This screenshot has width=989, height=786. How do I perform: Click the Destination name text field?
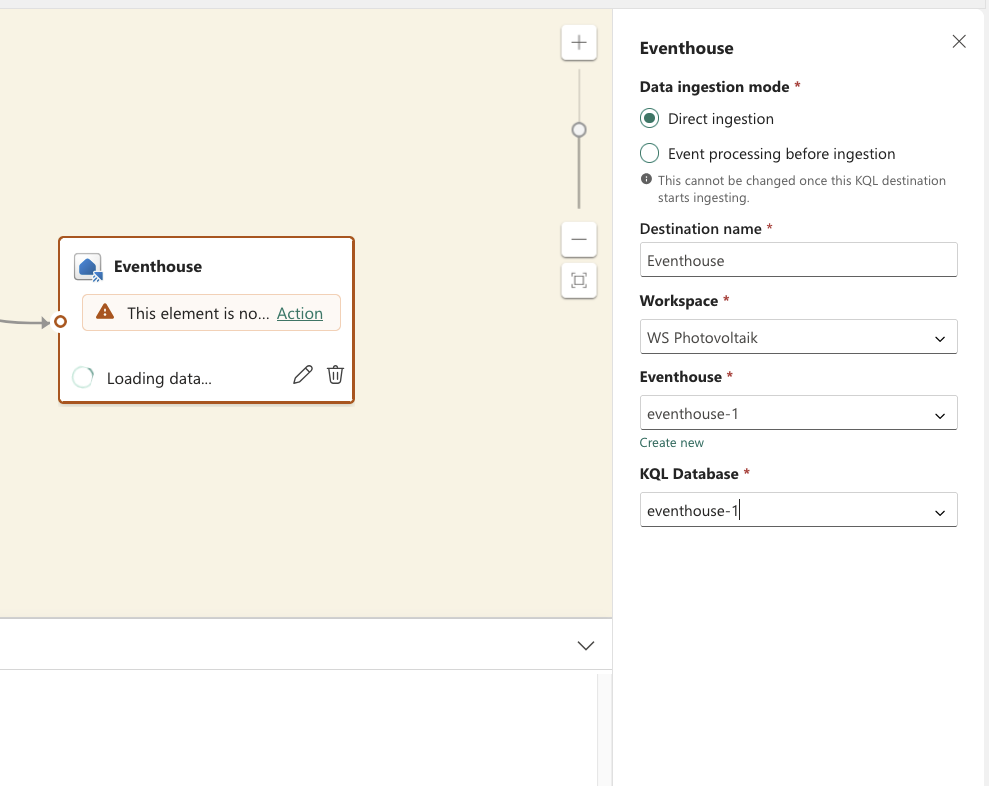pyautogui.click(x=798, y=261)
